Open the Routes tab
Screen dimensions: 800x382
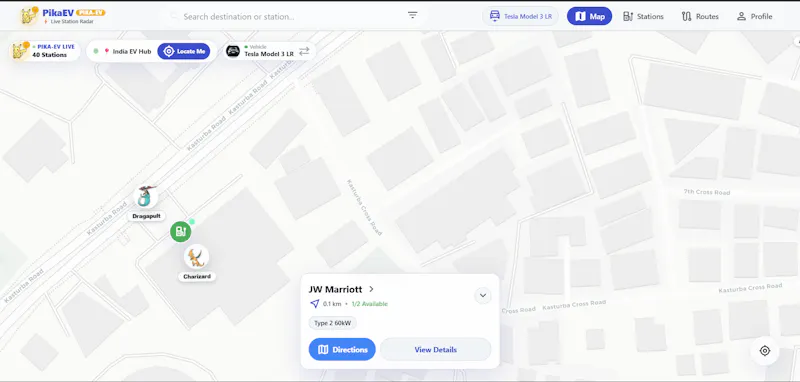point(700,16)
